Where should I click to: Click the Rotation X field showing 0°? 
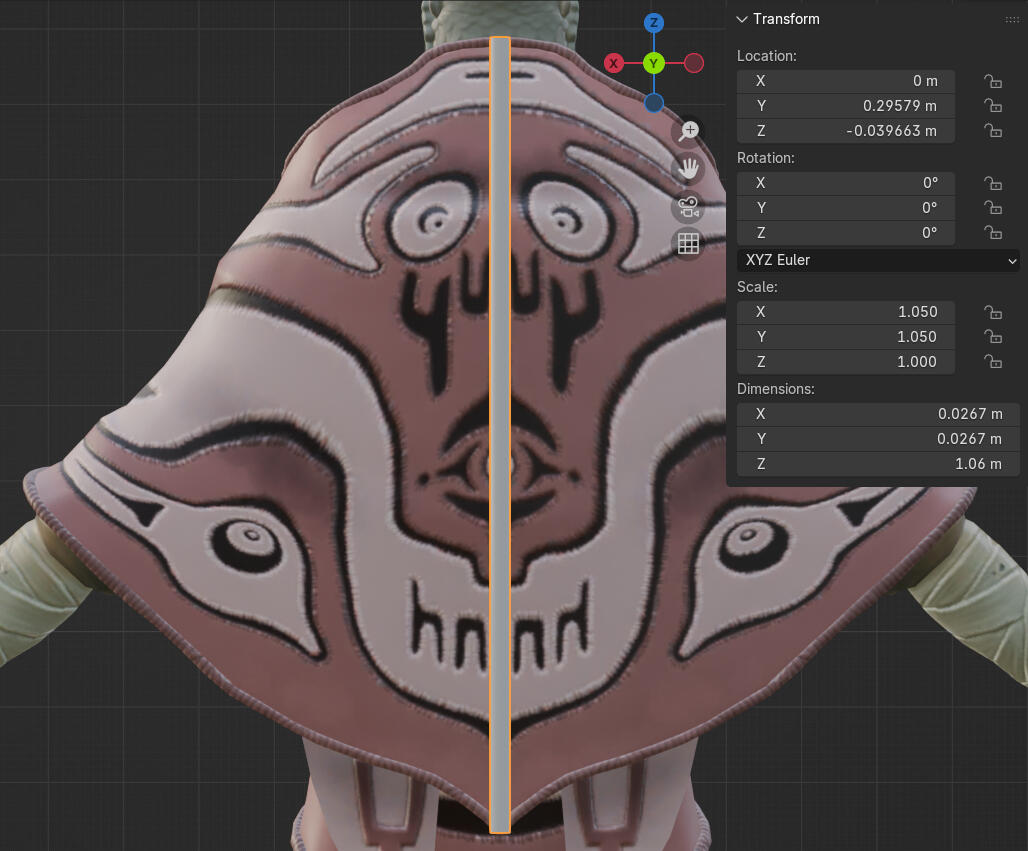click(845, 183)
